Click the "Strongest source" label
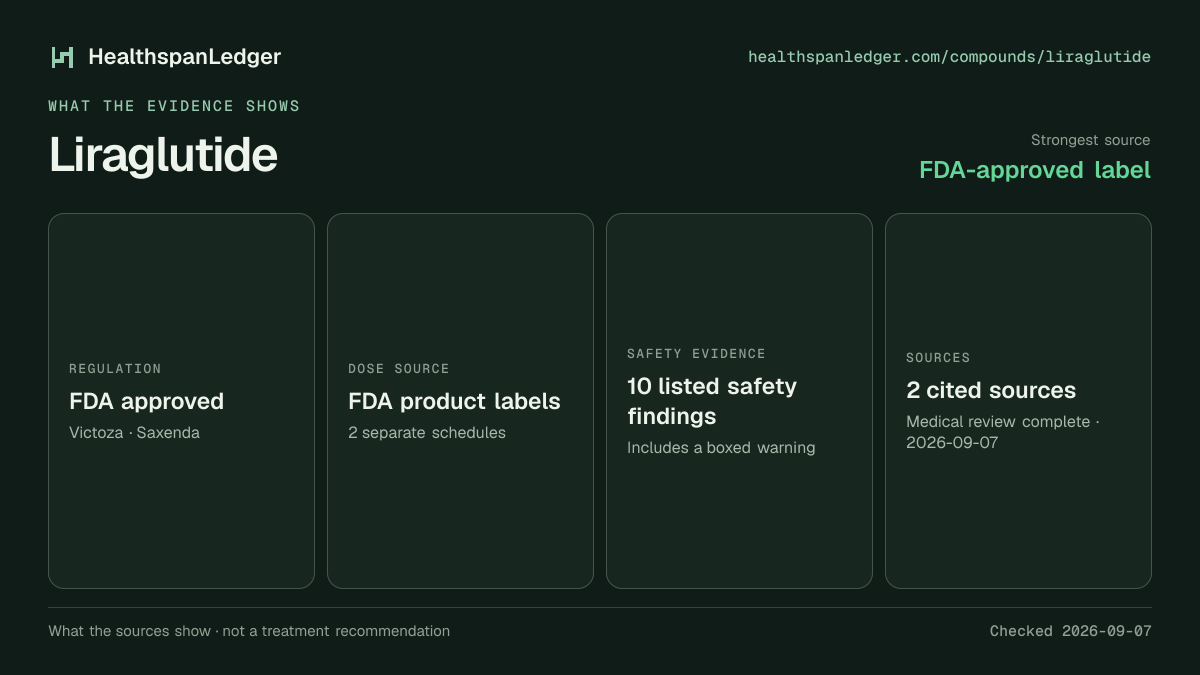The width and height of the screenshot is (1200, 675). click(x=1090, y=140)
